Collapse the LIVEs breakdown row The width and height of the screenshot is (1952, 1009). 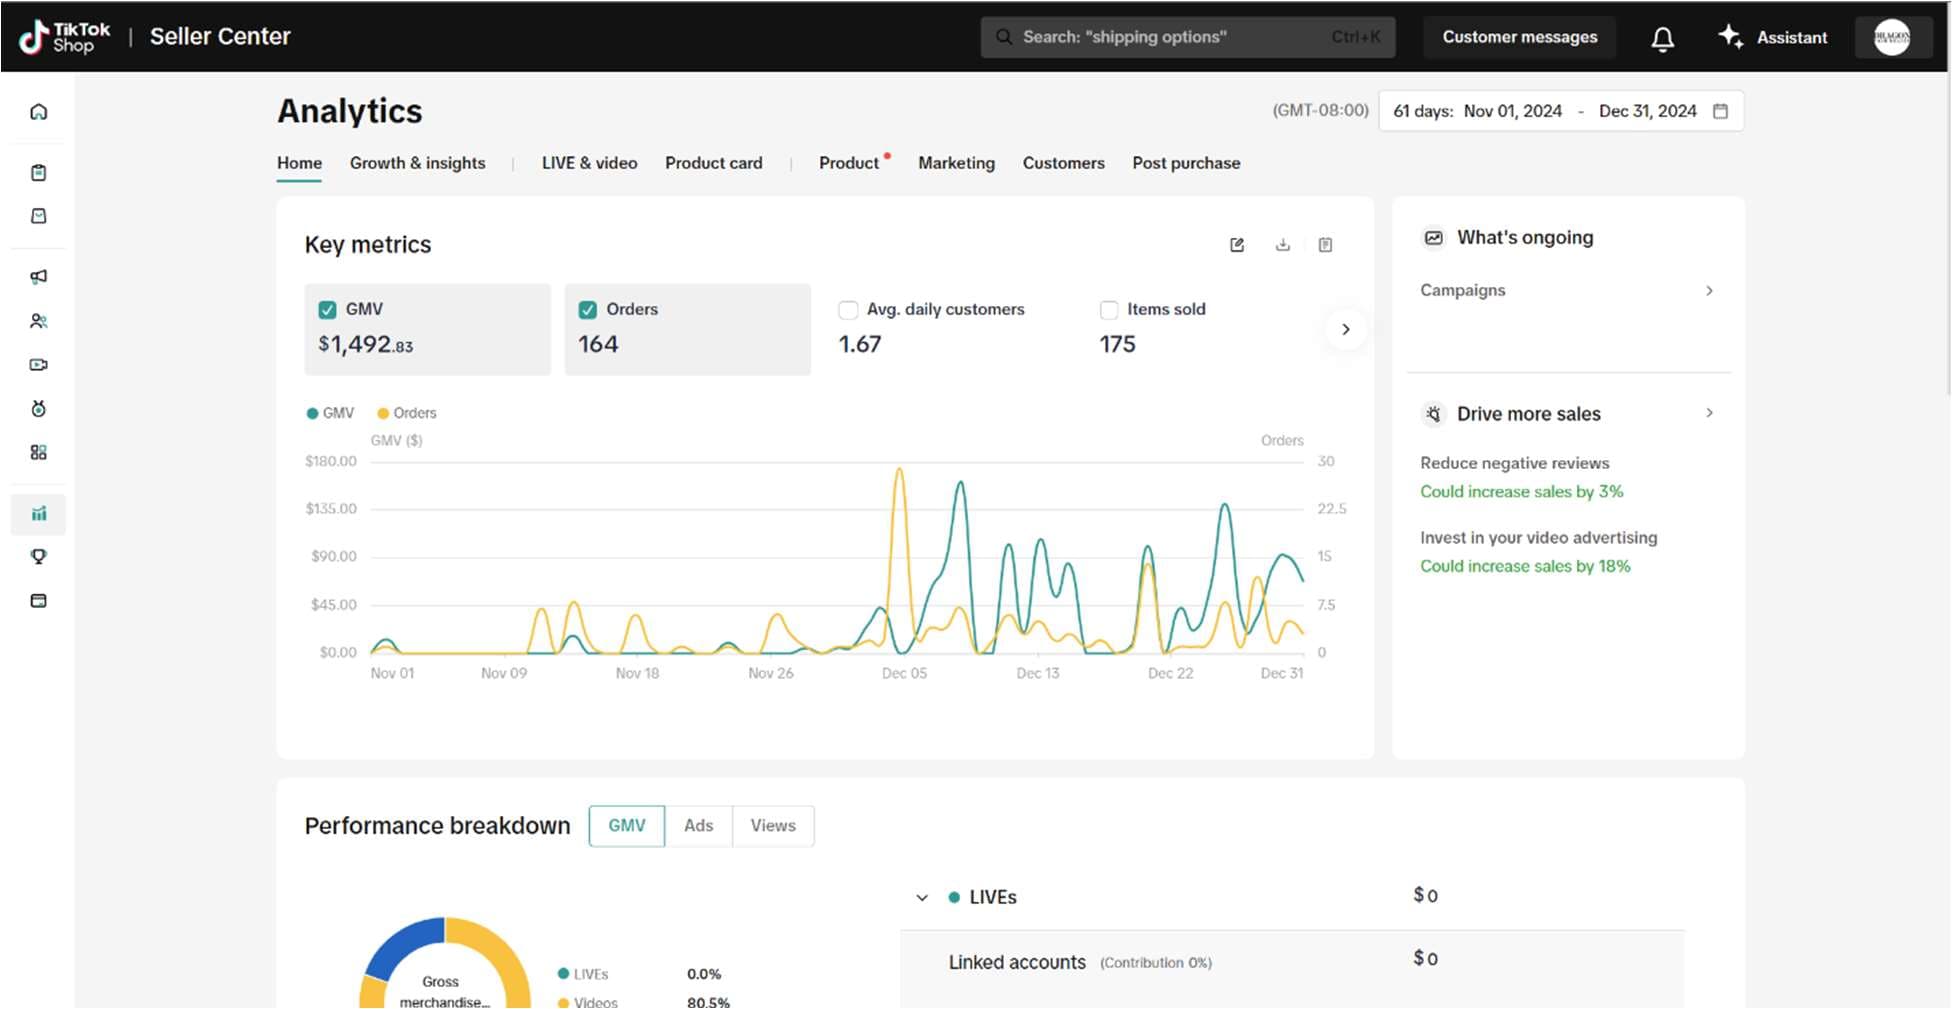coord(922,898)
